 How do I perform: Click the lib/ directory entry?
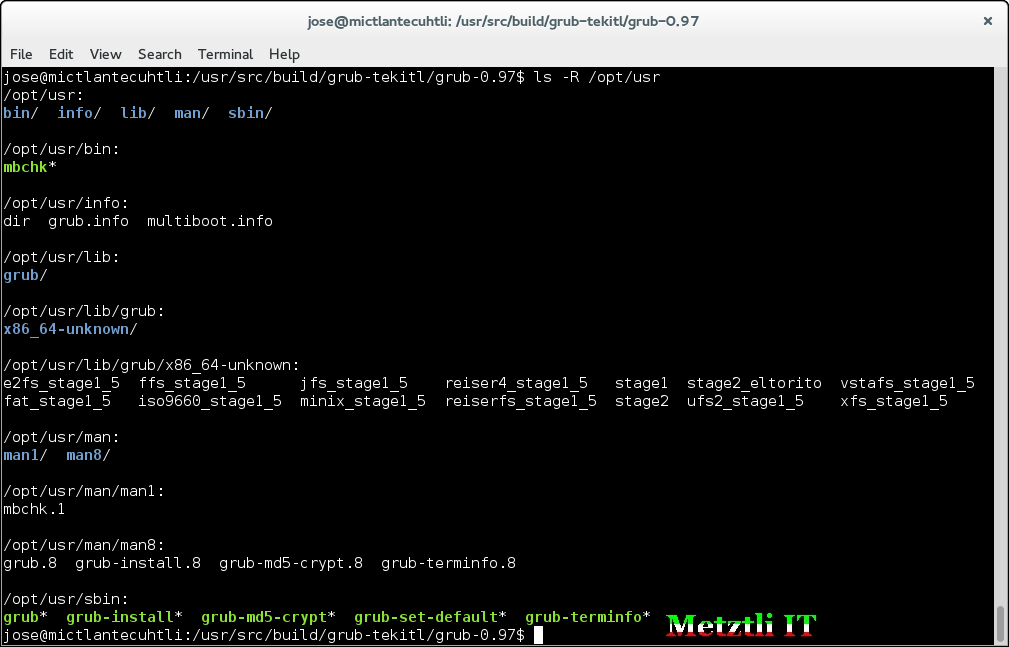[x=138, y=113]
